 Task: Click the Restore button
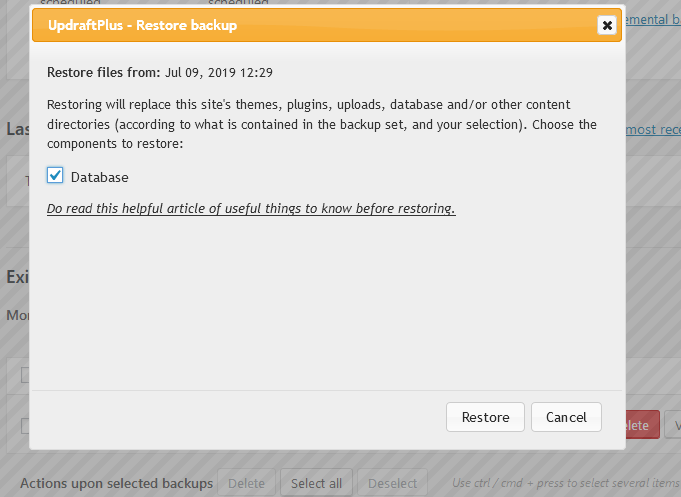(485, 417)
